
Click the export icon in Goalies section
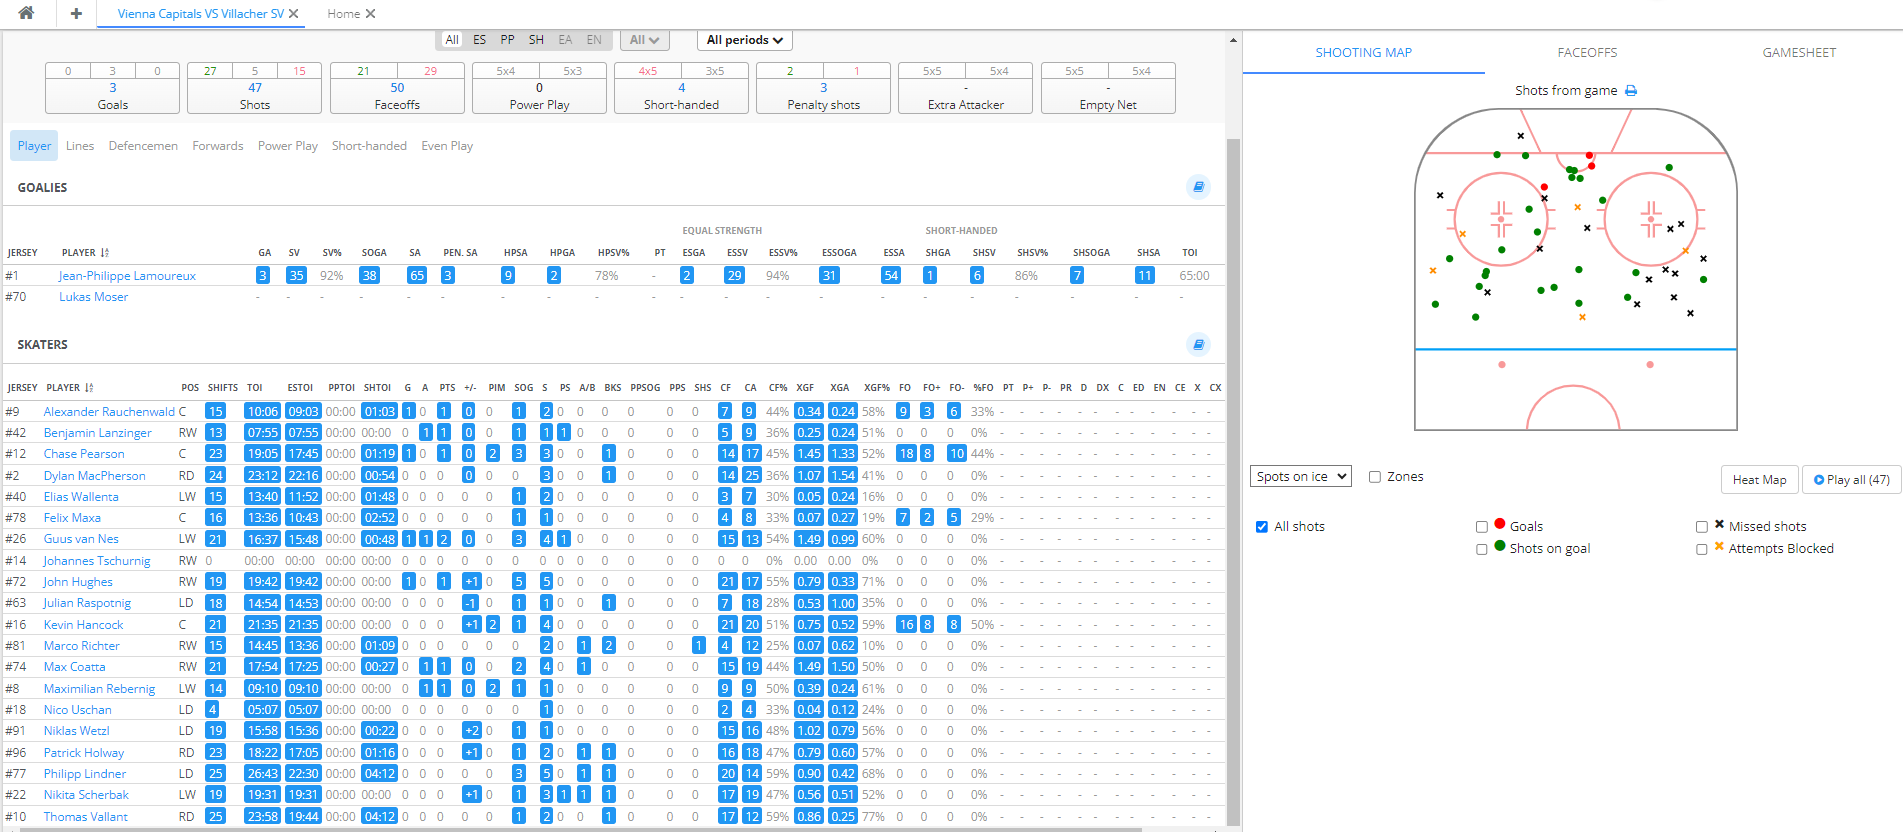(x=1198, y=187)
